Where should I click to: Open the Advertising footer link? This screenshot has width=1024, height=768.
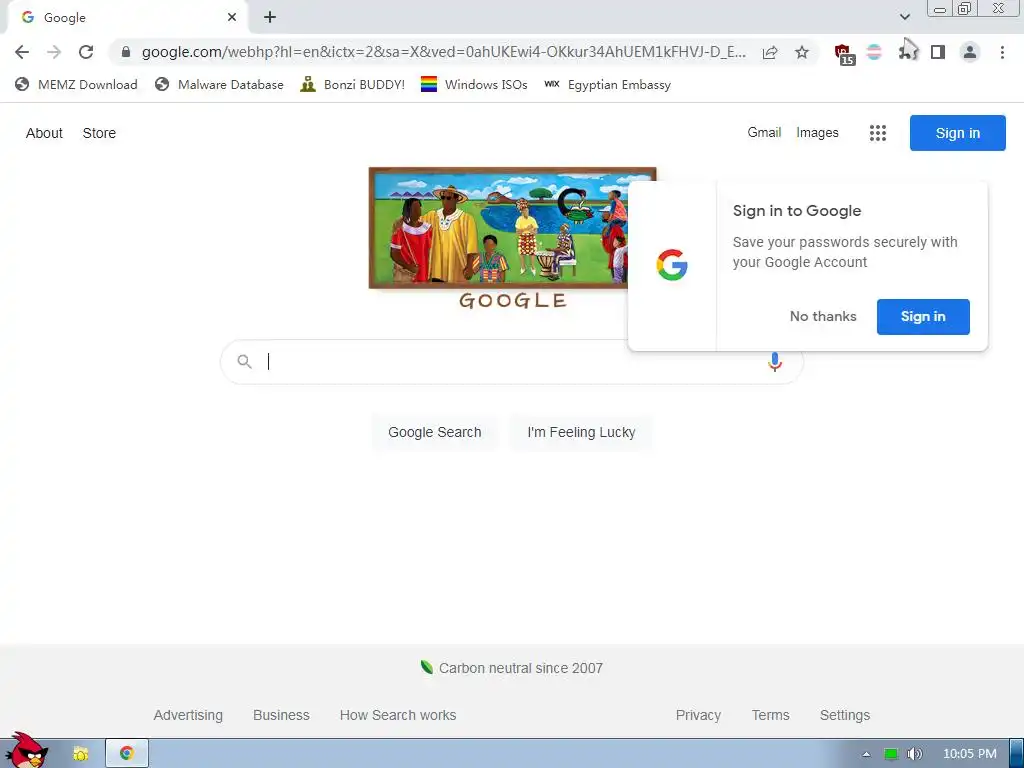188,715
